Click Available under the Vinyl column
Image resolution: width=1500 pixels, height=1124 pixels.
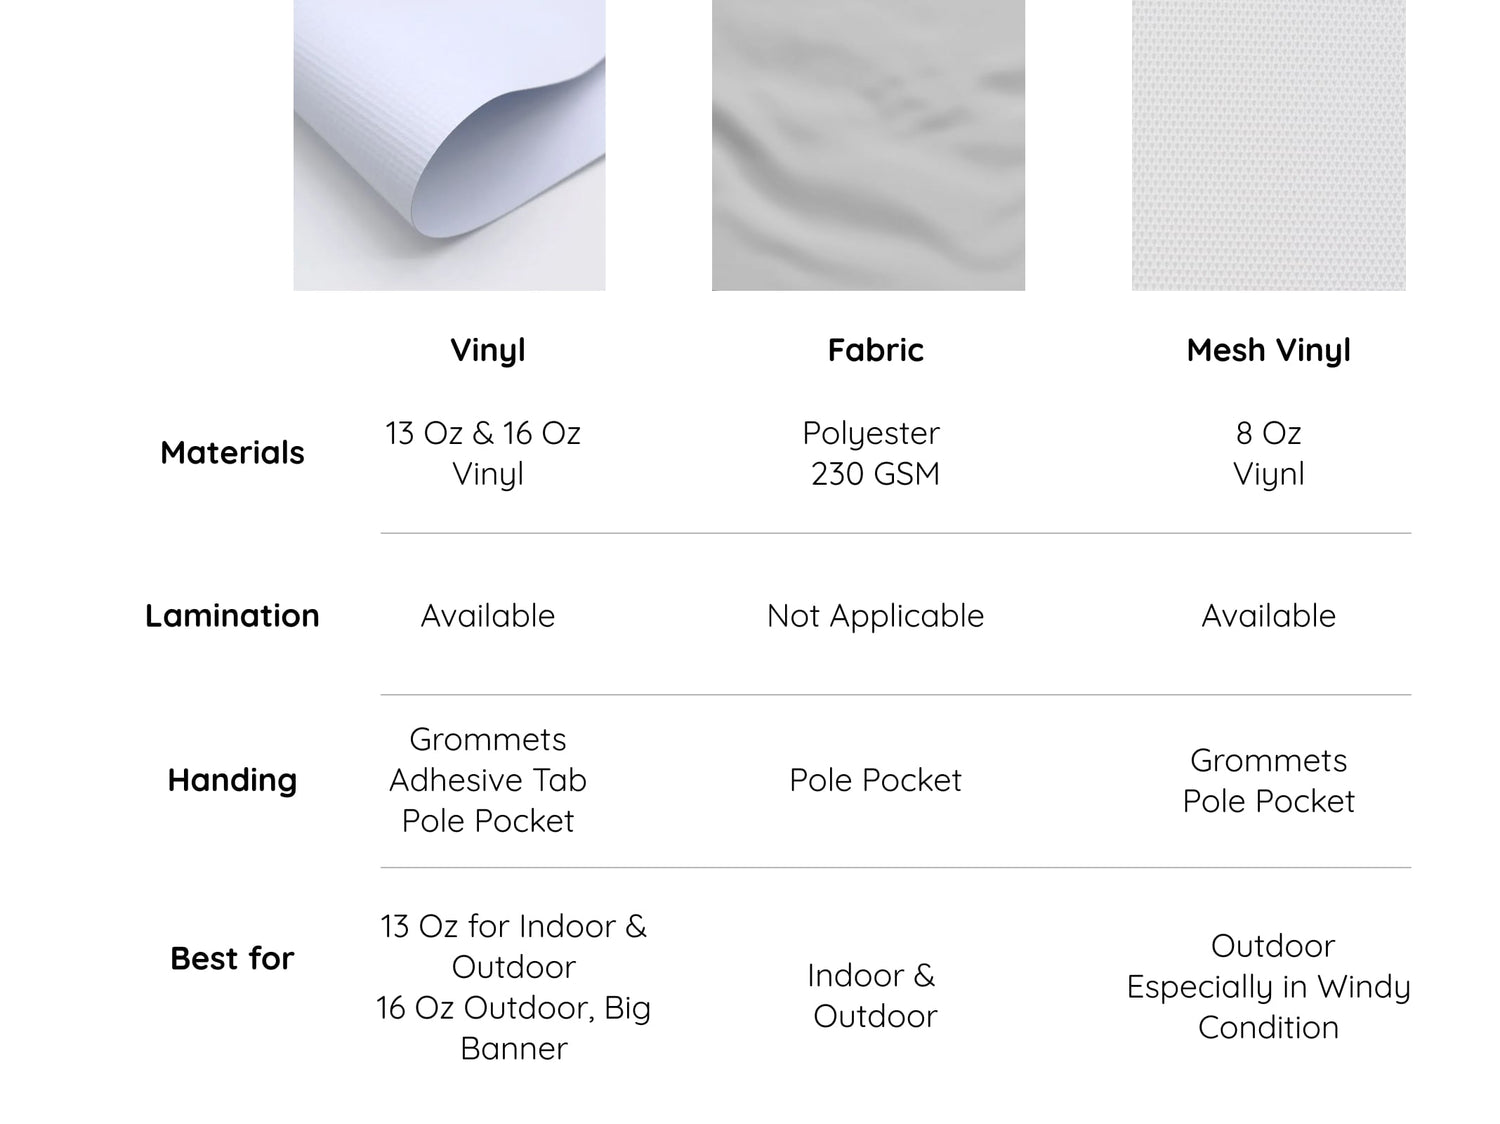click(488, 616)
